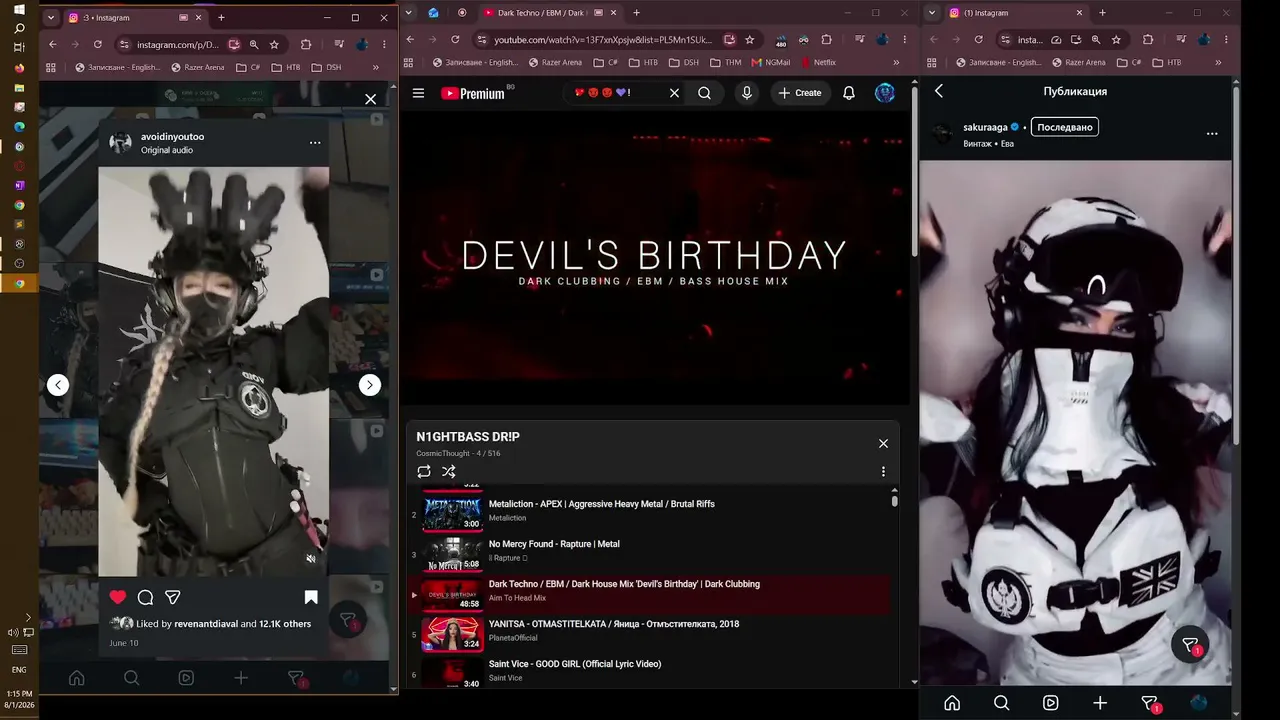Image resolution: width=1280 pixels, height=720 pixels.
Task: Go back from the sakuraaga Публикация page
Action: (x=939, y=91)
